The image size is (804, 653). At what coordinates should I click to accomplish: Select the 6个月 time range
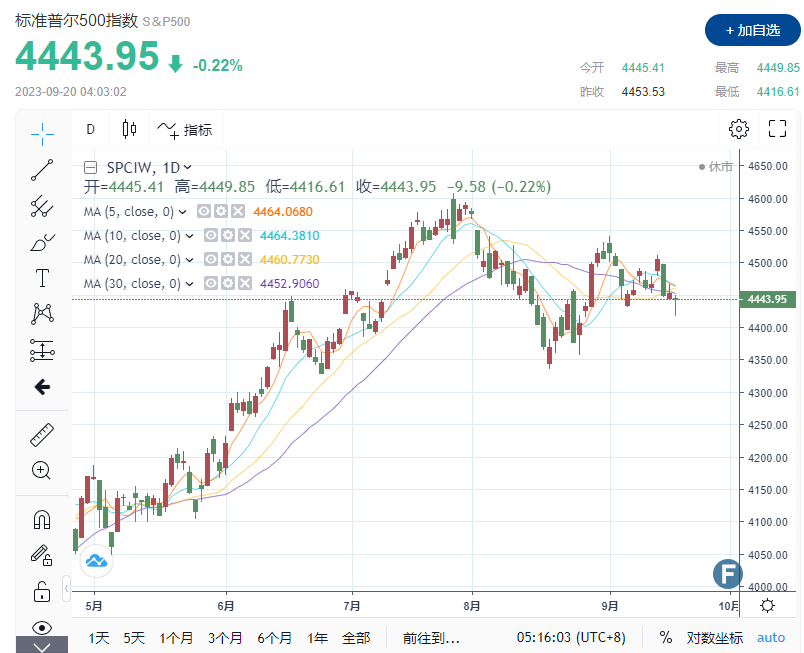point(274,638)
